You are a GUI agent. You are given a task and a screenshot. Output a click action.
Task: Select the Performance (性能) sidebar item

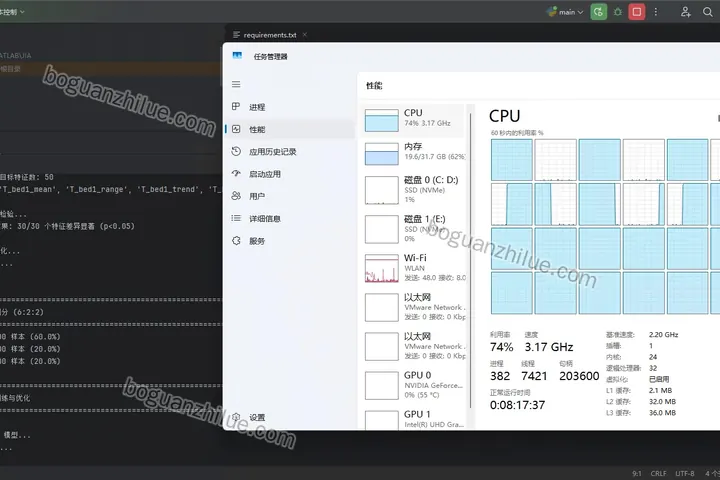(289, 130)
